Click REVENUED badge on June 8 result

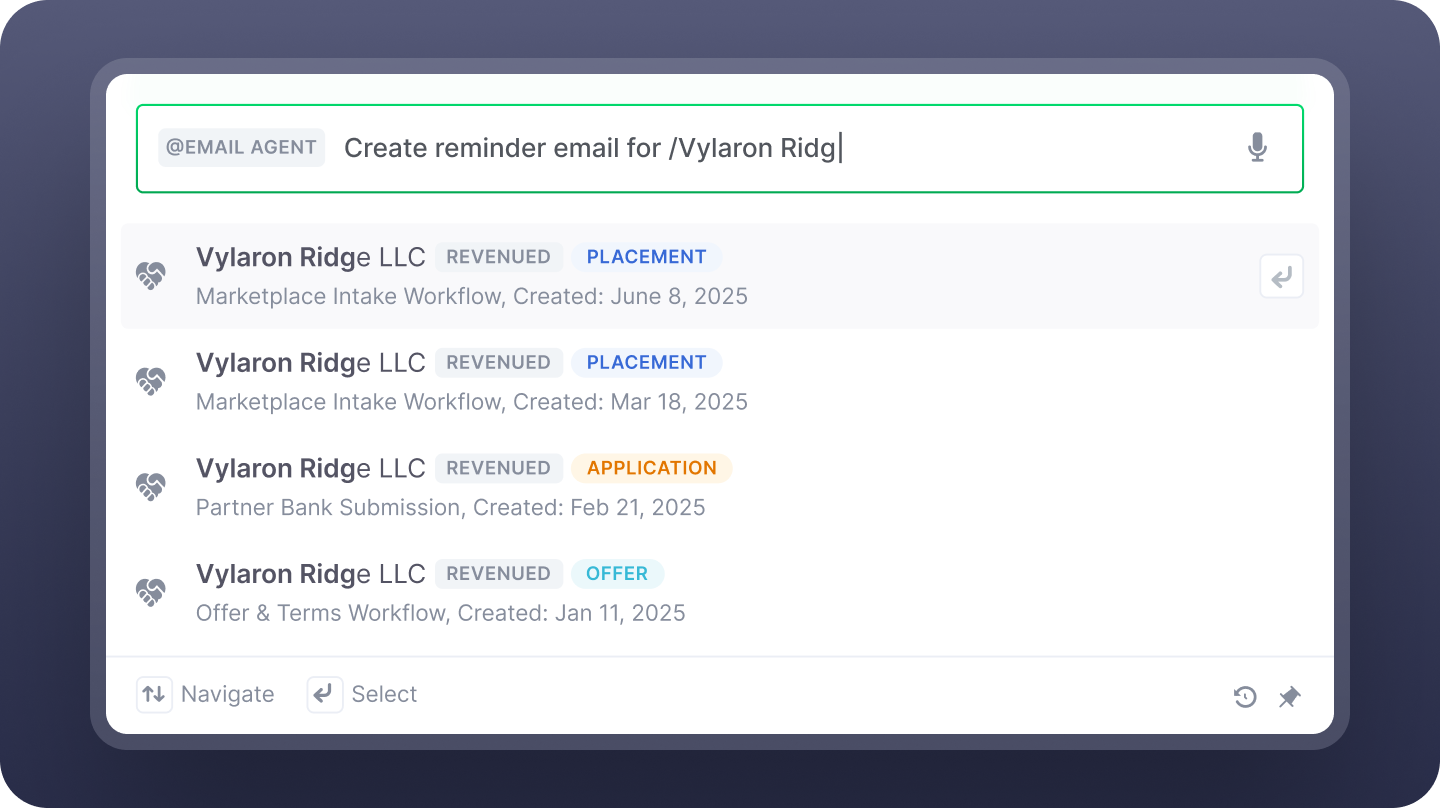(x=498, y=257)
